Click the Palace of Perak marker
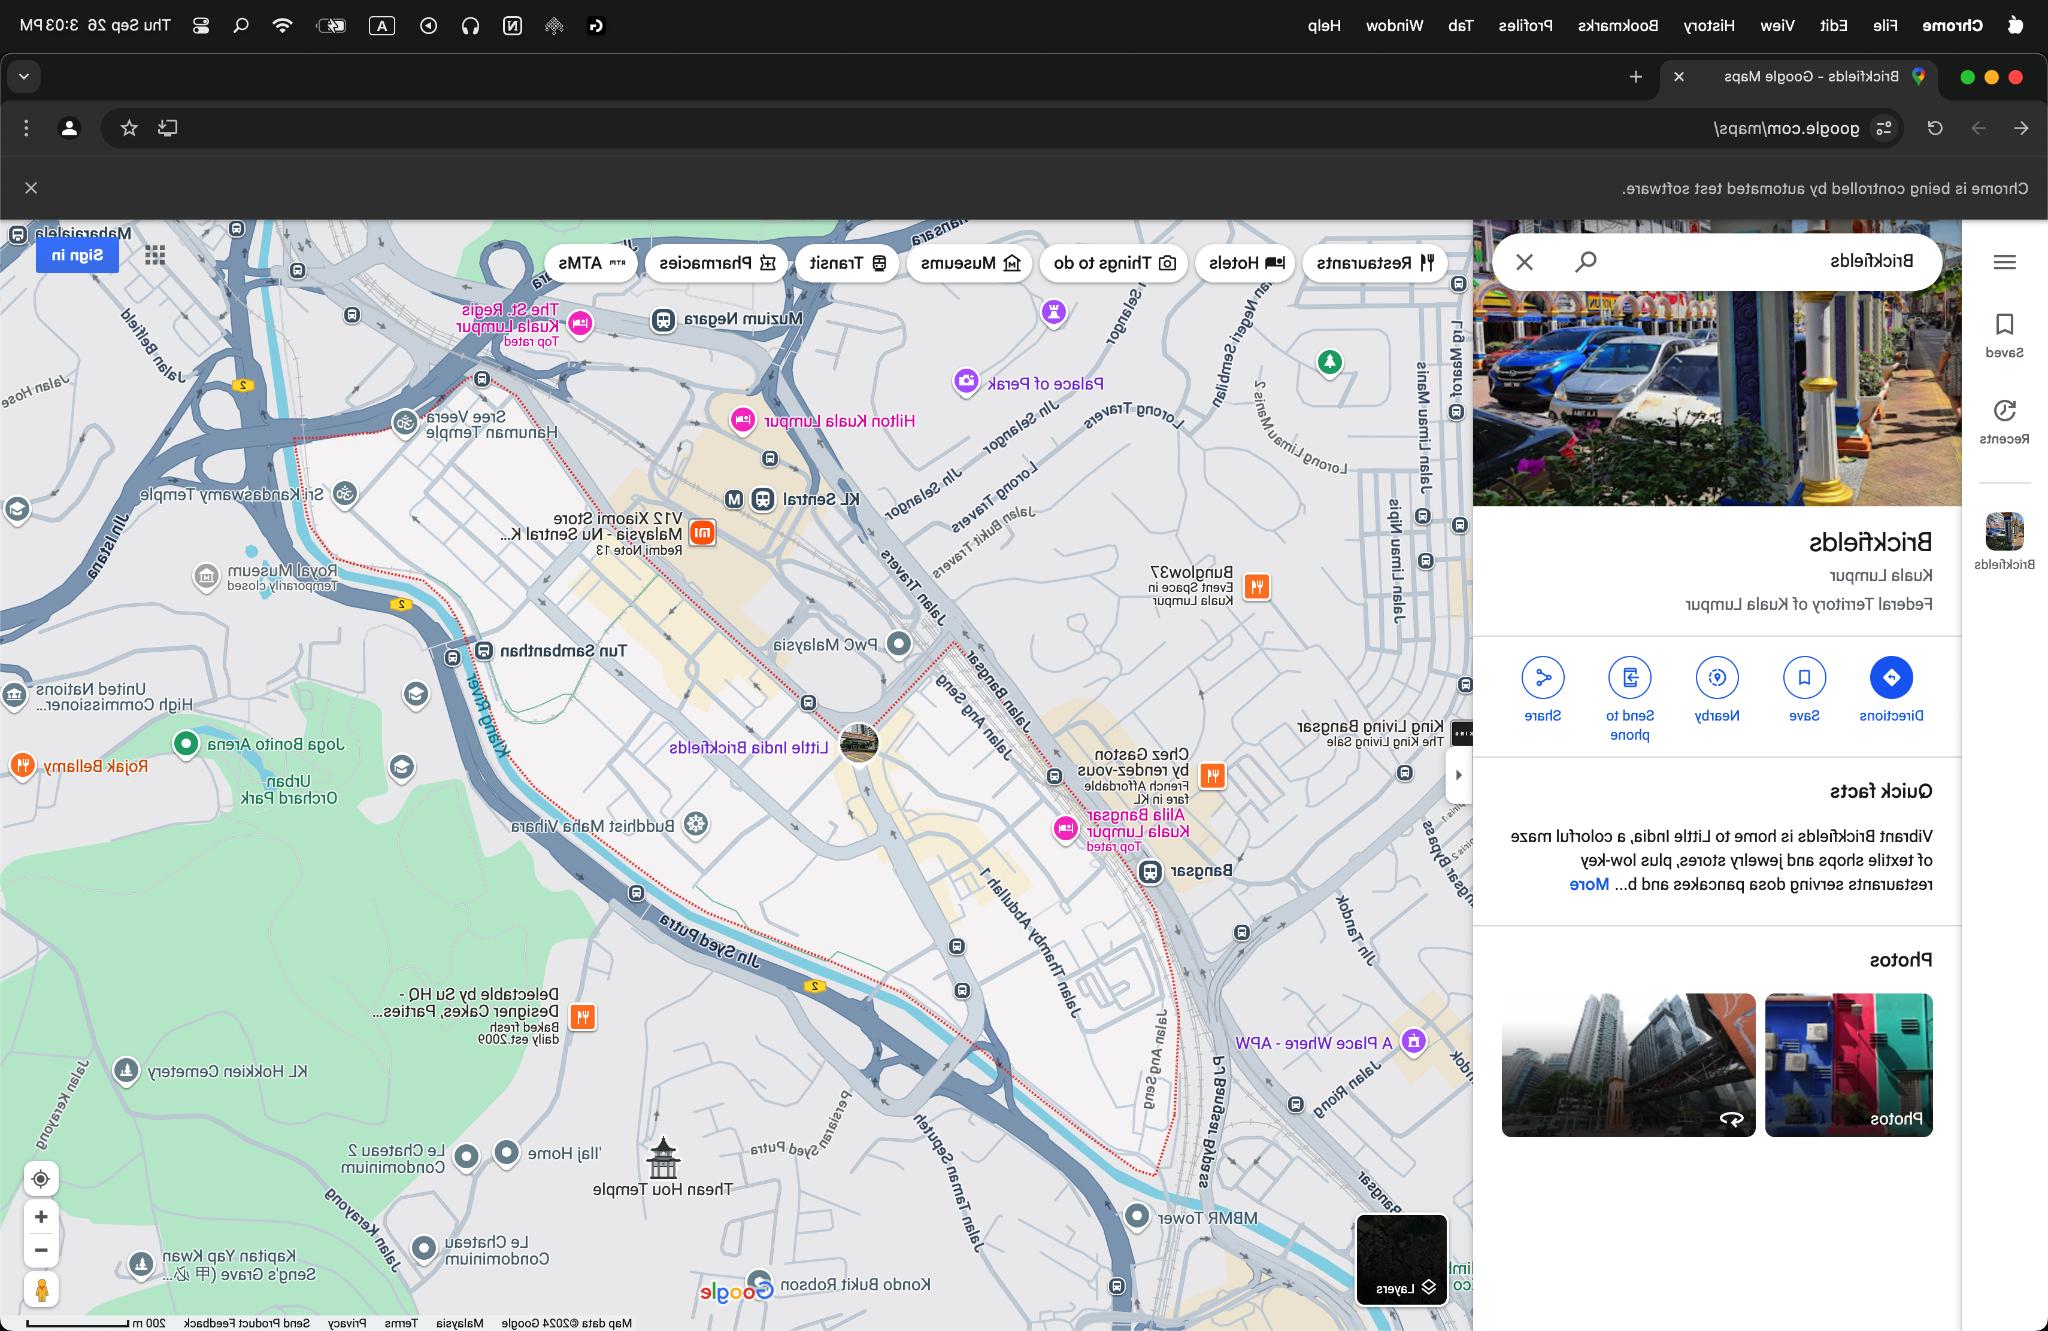The image size is (2048, 1331). click(x=966, y=381)
